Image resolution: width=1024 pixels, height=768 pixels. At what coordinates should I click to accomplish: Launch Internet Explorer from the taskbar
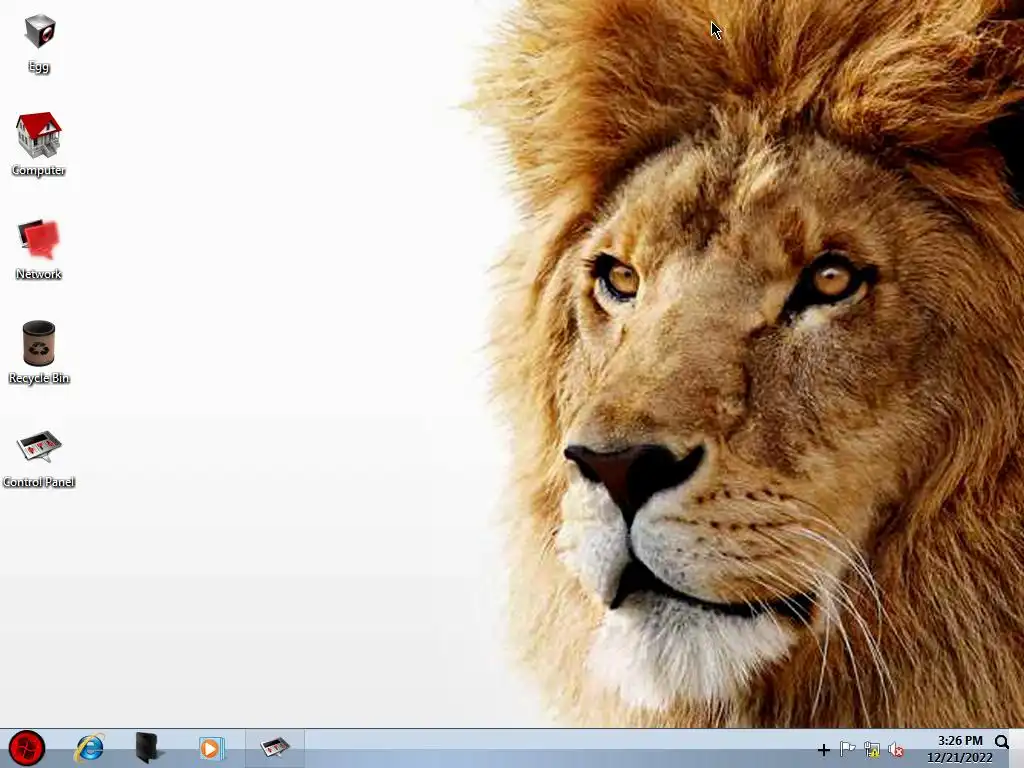89,748
